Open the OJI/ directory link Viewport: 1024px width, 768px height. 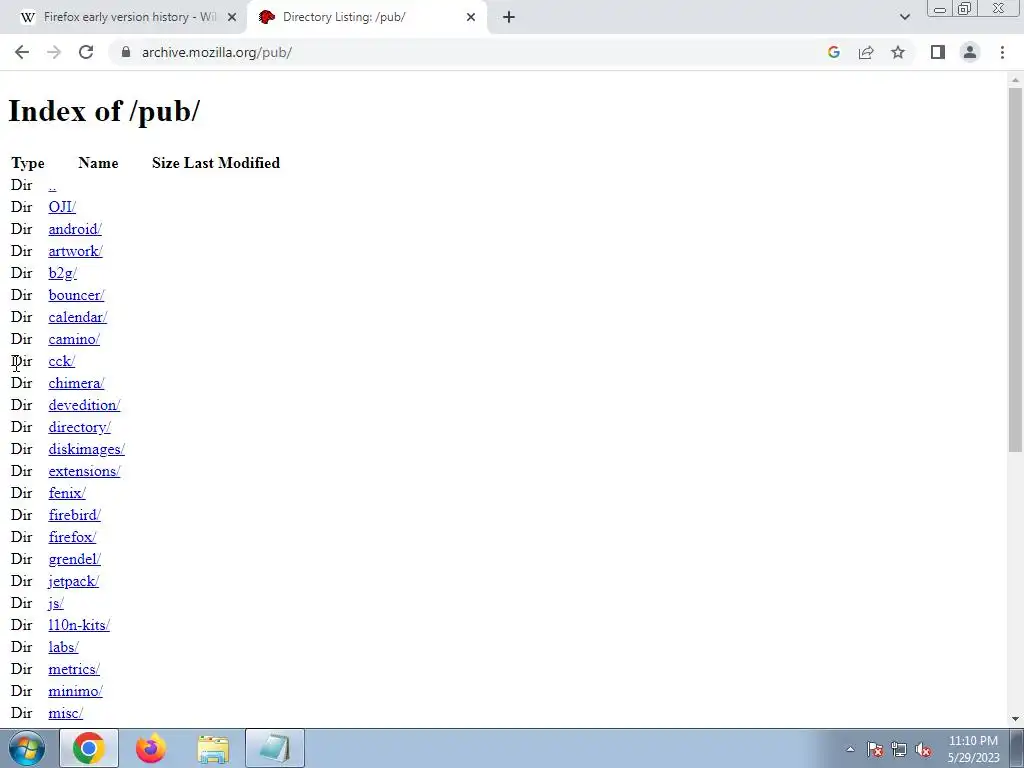point(62,207)
